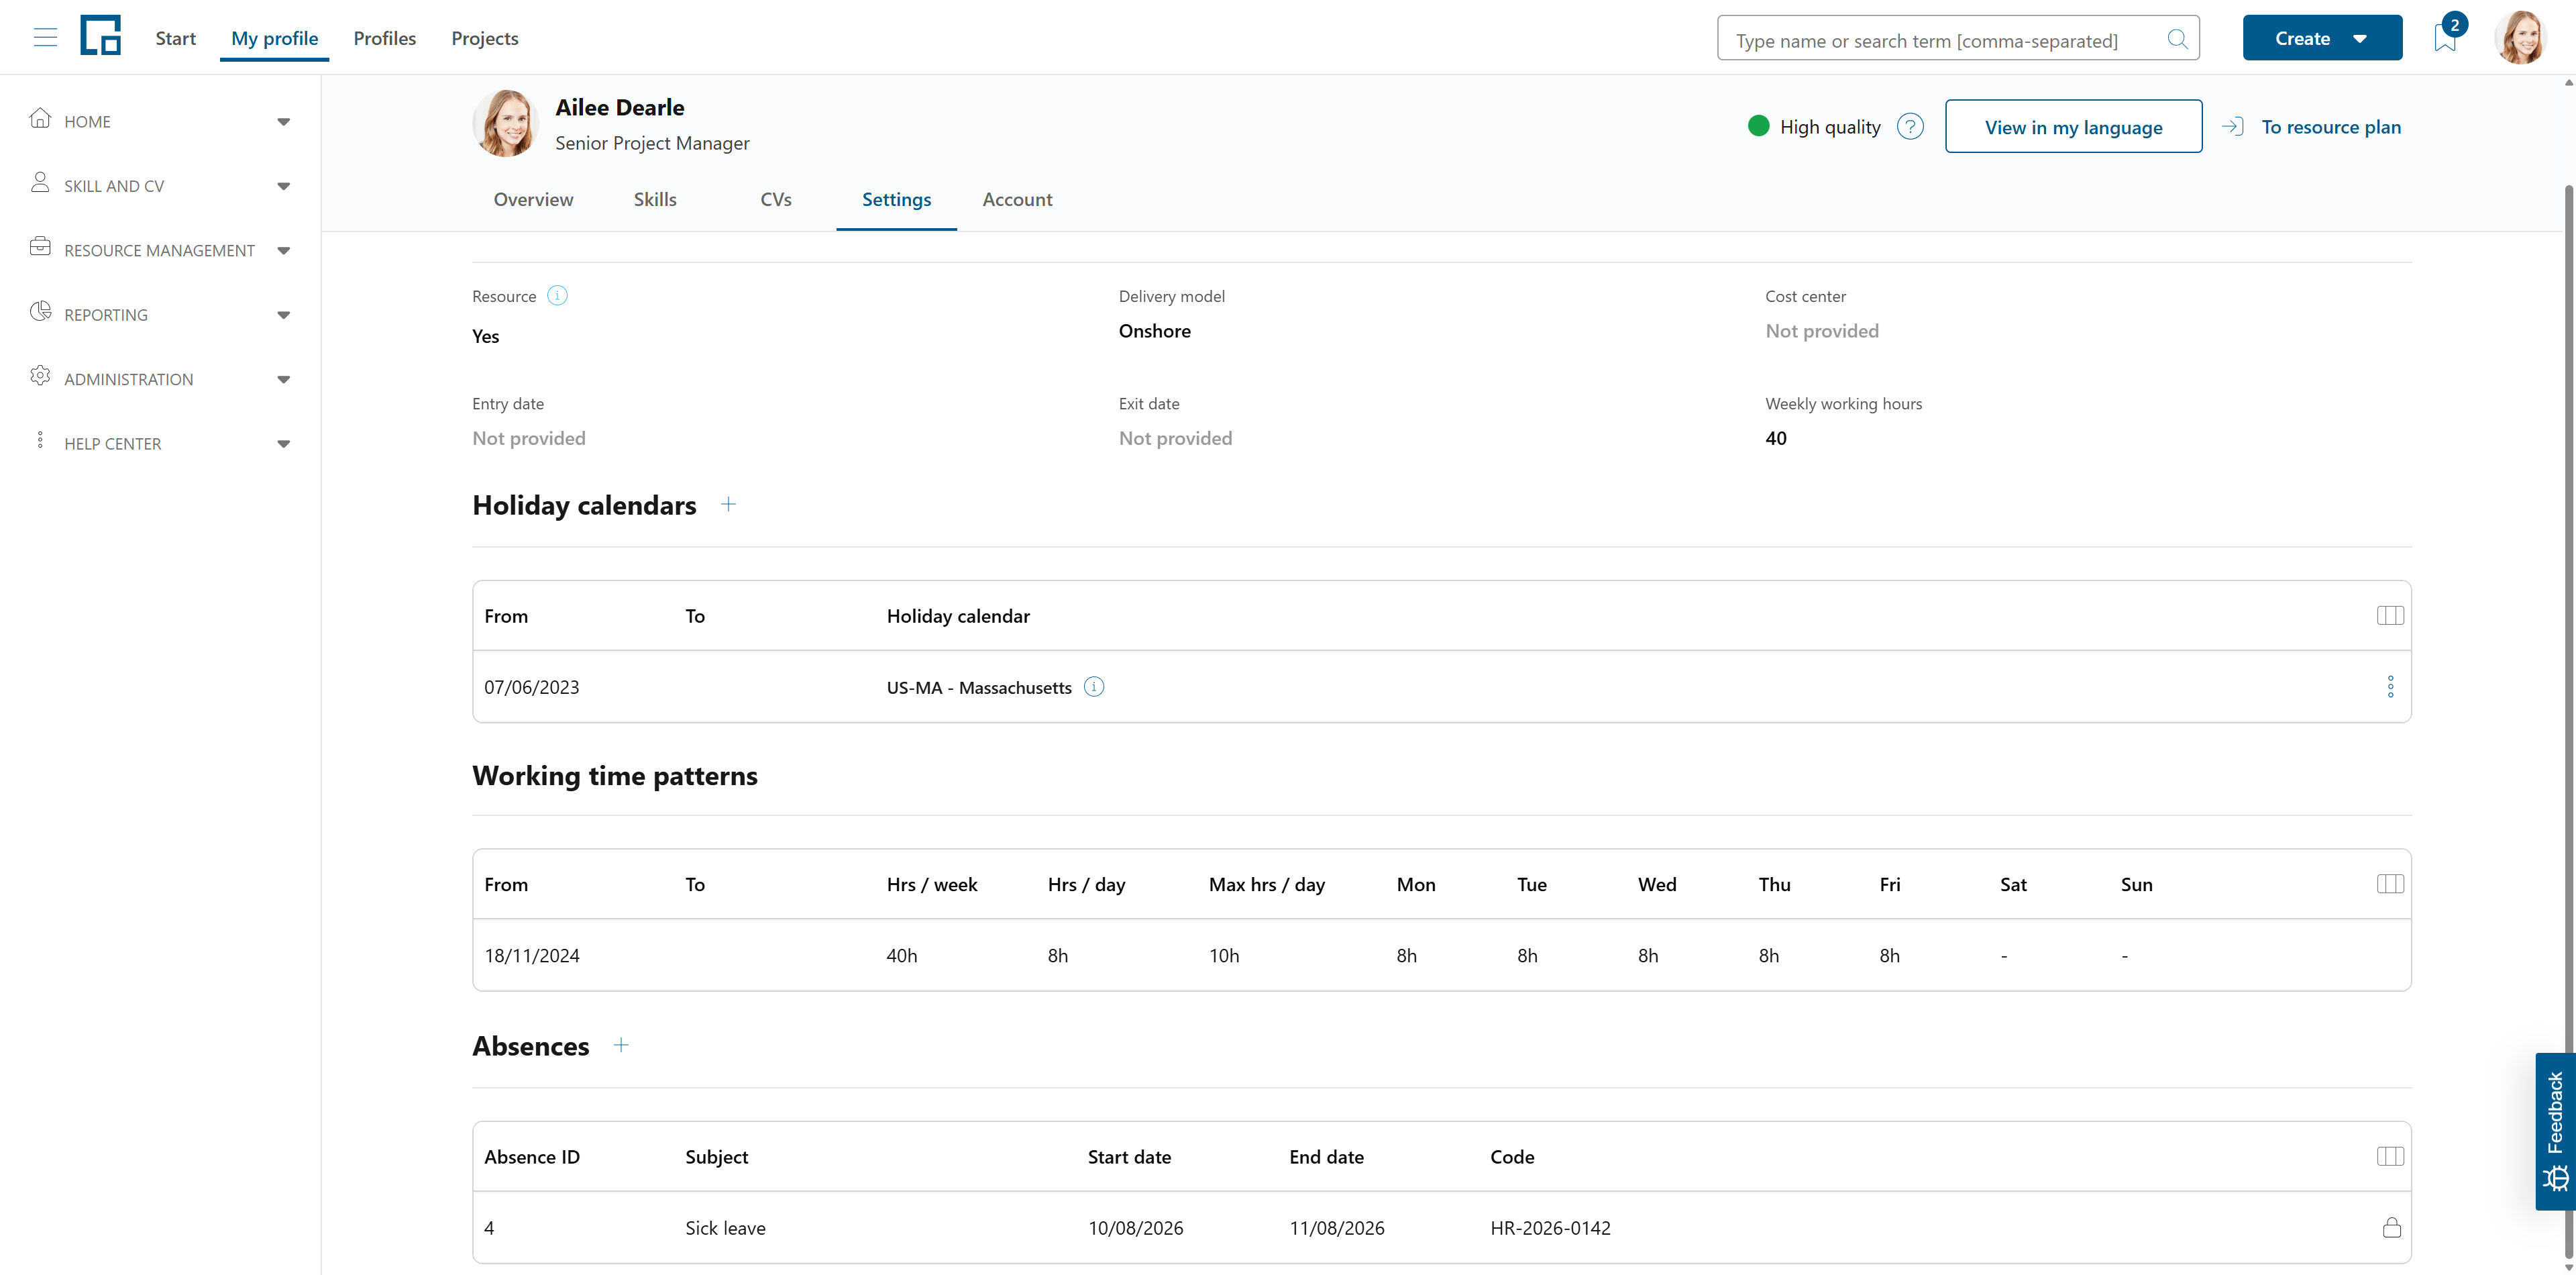The image size is (2576, 1275).
Task: Expand the HELP CENTER section arrow
Action: coord(284,444)
